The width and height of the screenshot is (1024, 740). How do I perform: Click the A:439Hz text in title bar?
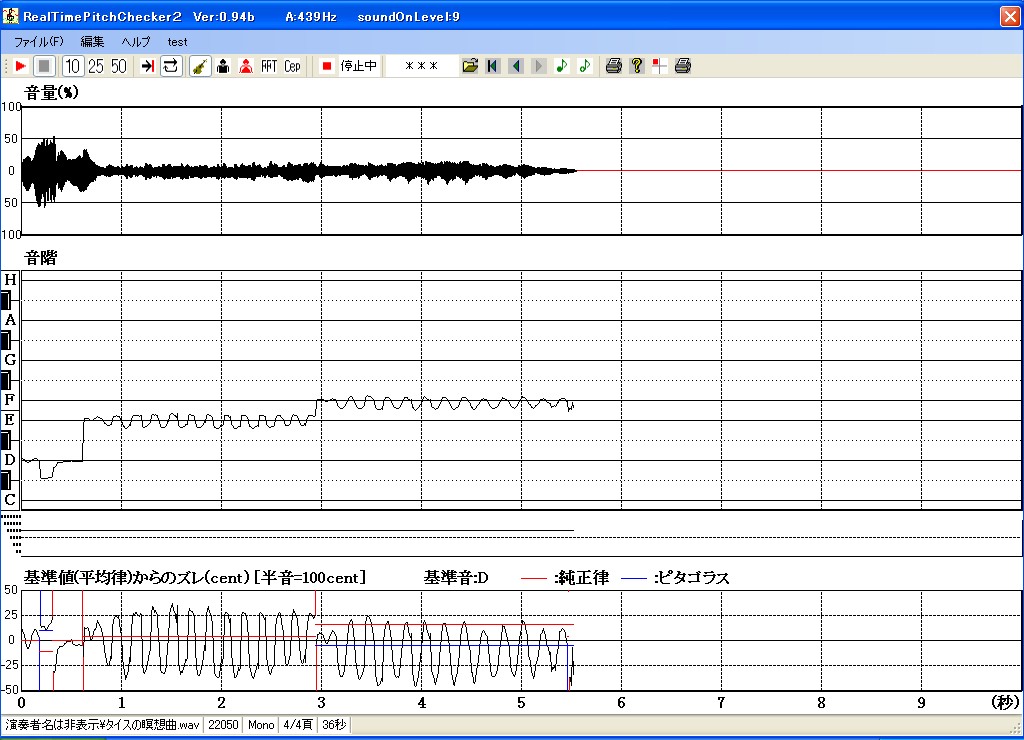(311, 17)
